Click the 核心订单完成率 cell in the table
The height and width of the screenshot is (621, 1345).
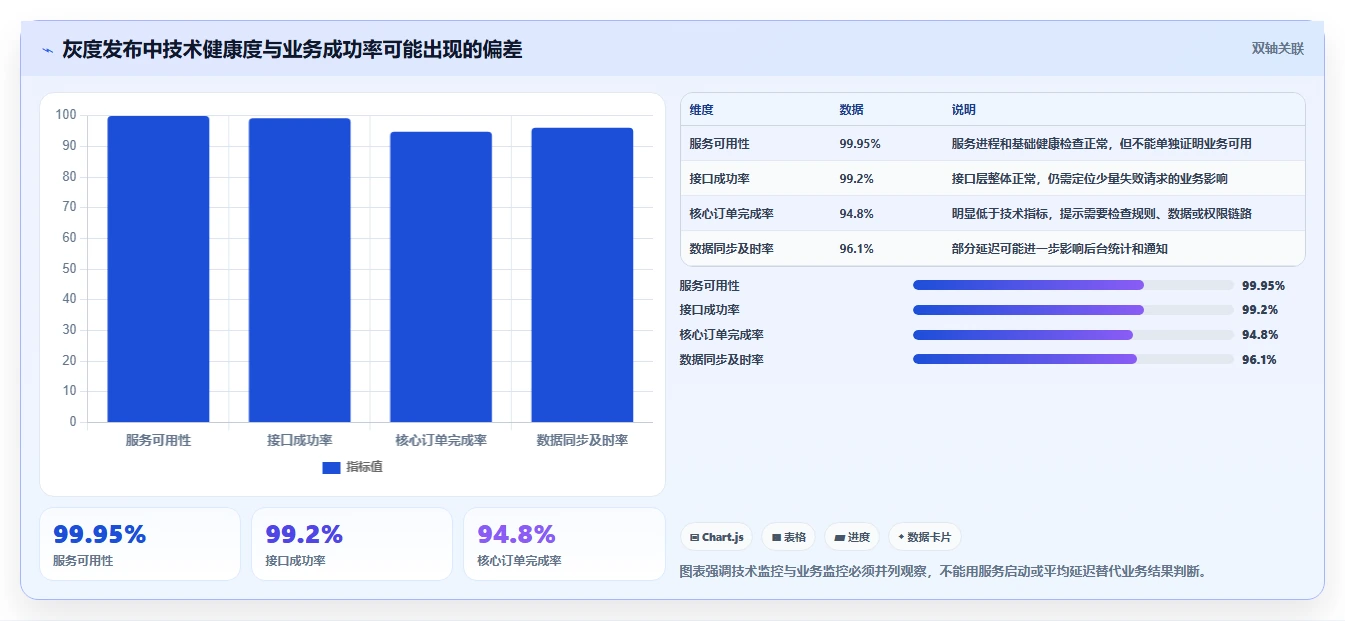pos(732,214)
